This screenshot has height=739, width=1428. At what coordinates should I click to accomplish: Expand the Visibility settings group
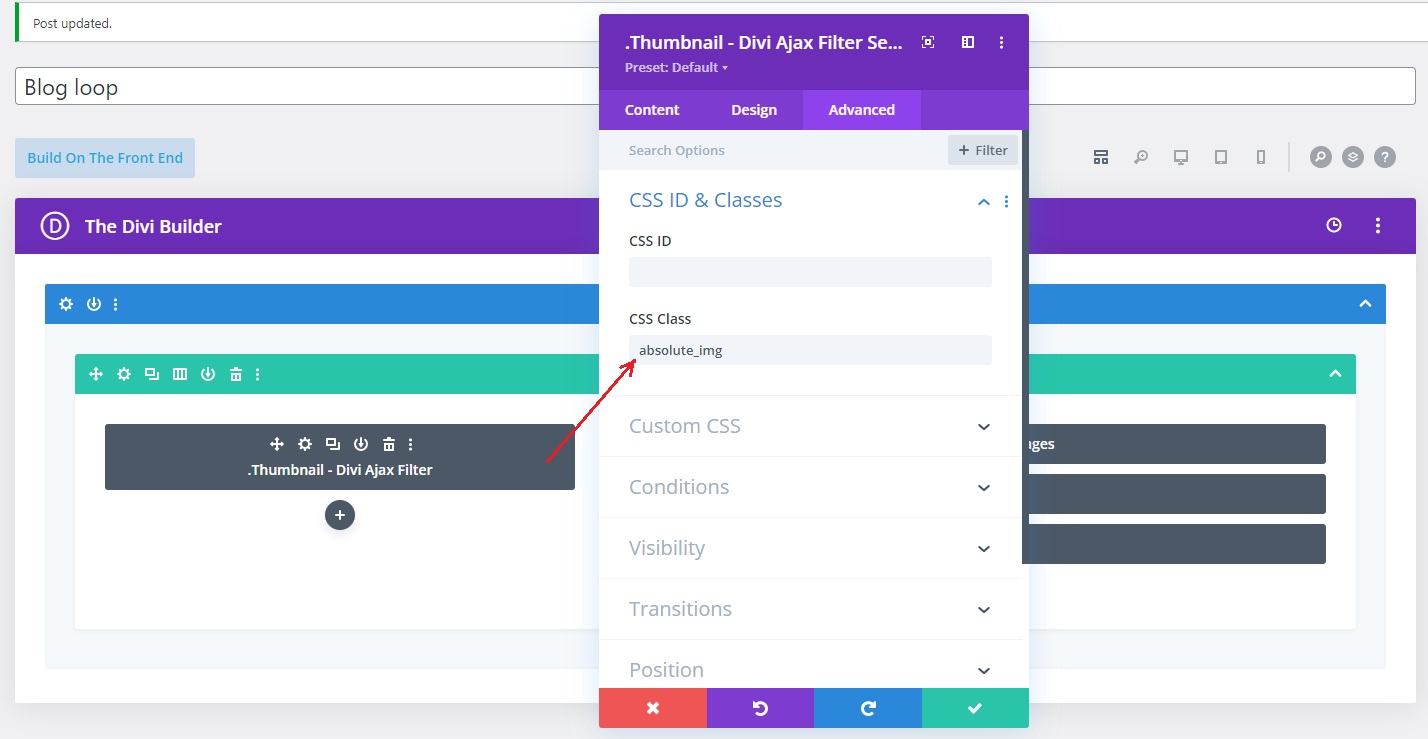point(810,548)
